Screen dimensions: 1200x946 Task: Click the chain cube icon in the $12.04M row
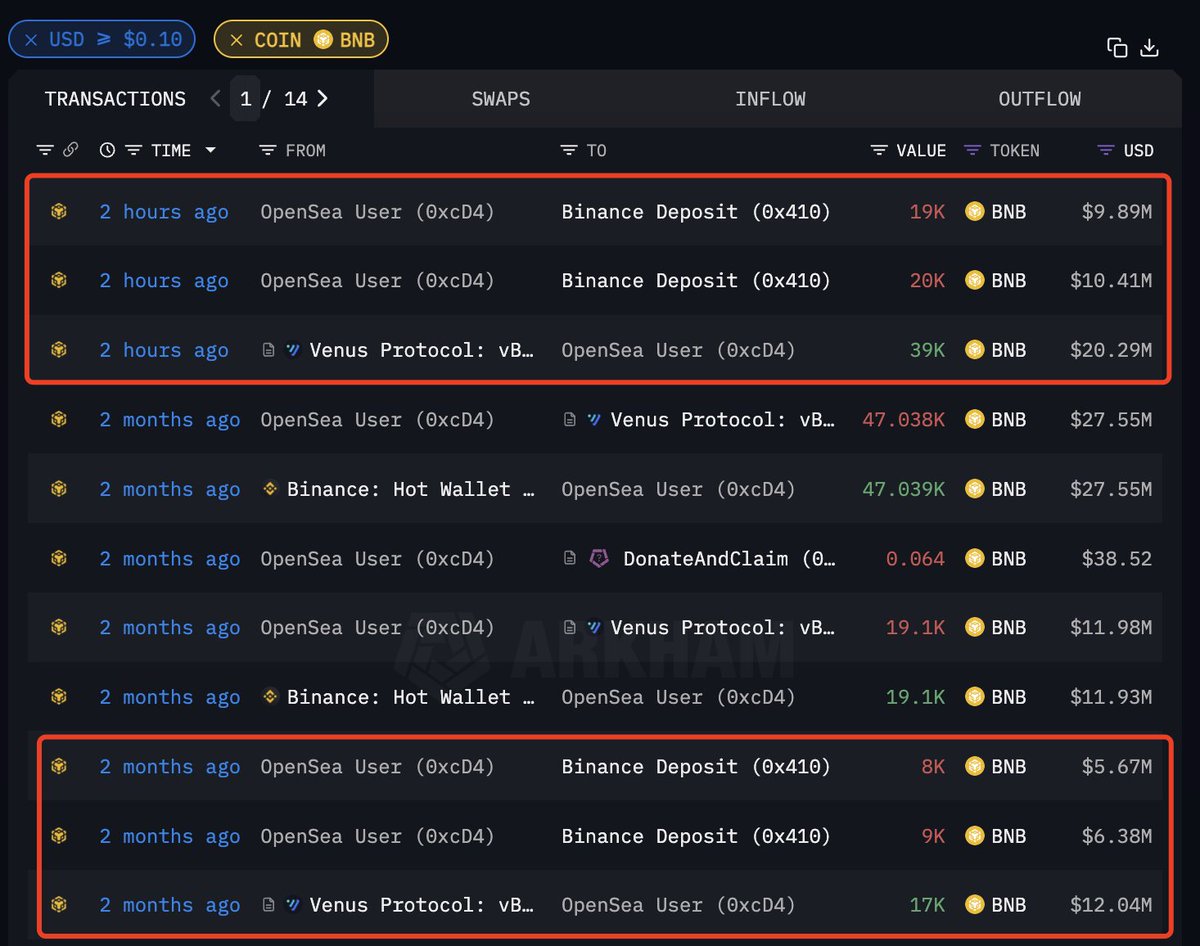click(x=59, y=904)
